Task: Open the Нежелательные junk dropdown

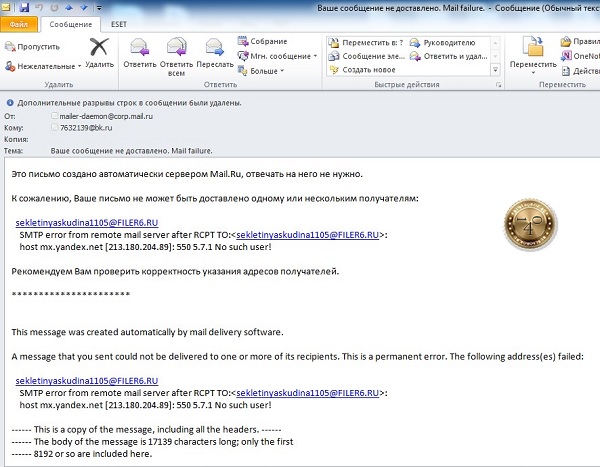Action: (x=43, y=66)
